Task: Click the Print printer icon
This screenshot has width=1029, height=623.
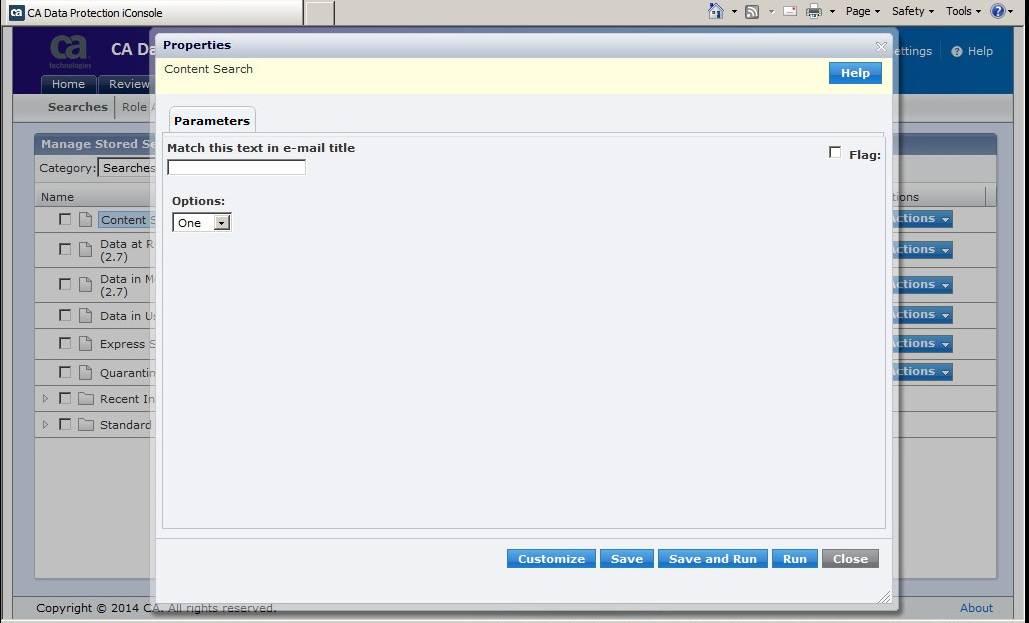Action: [x=814, y=11]
